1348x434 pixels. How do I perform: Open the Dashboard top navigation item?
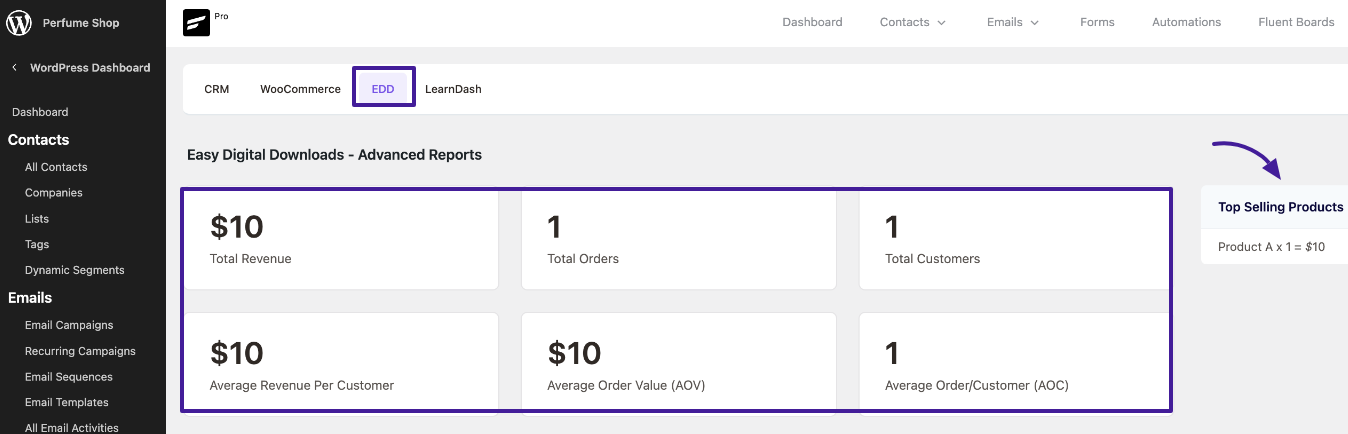click(812, 22)
